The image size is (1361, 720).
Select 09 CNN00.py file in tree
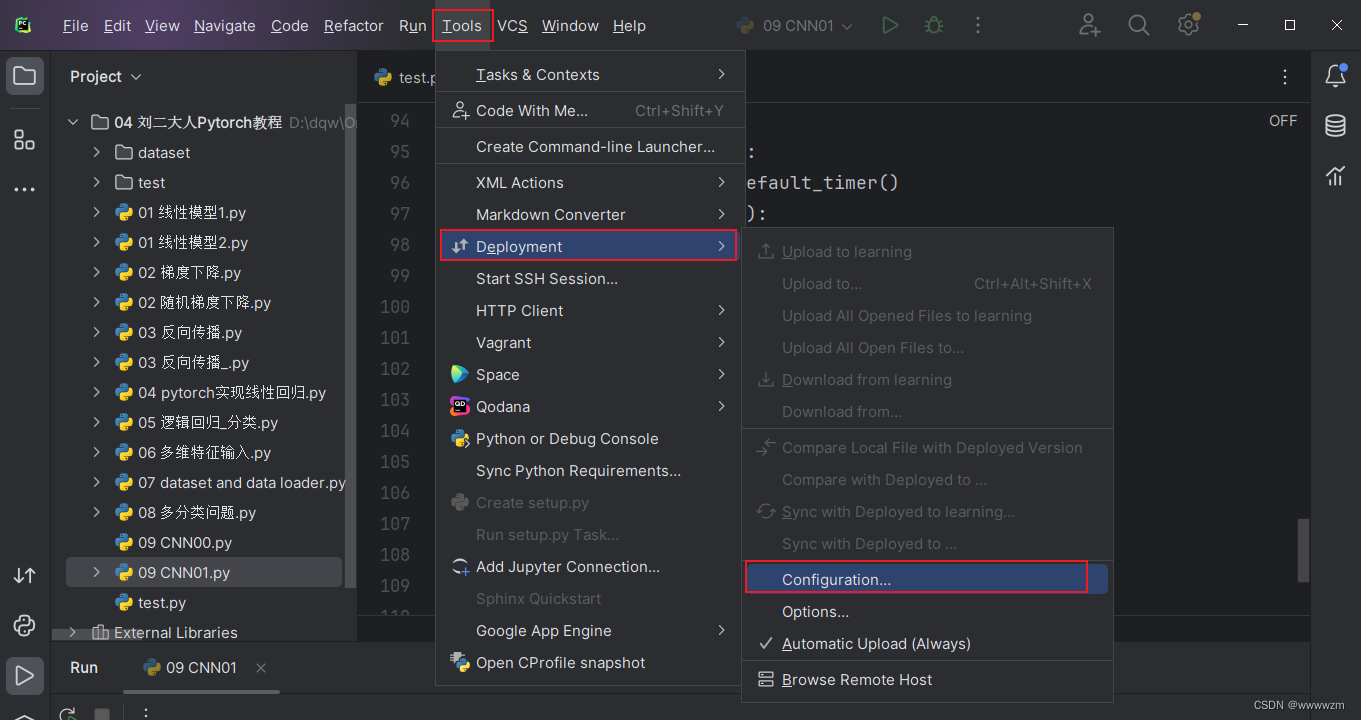click(185, 543)
